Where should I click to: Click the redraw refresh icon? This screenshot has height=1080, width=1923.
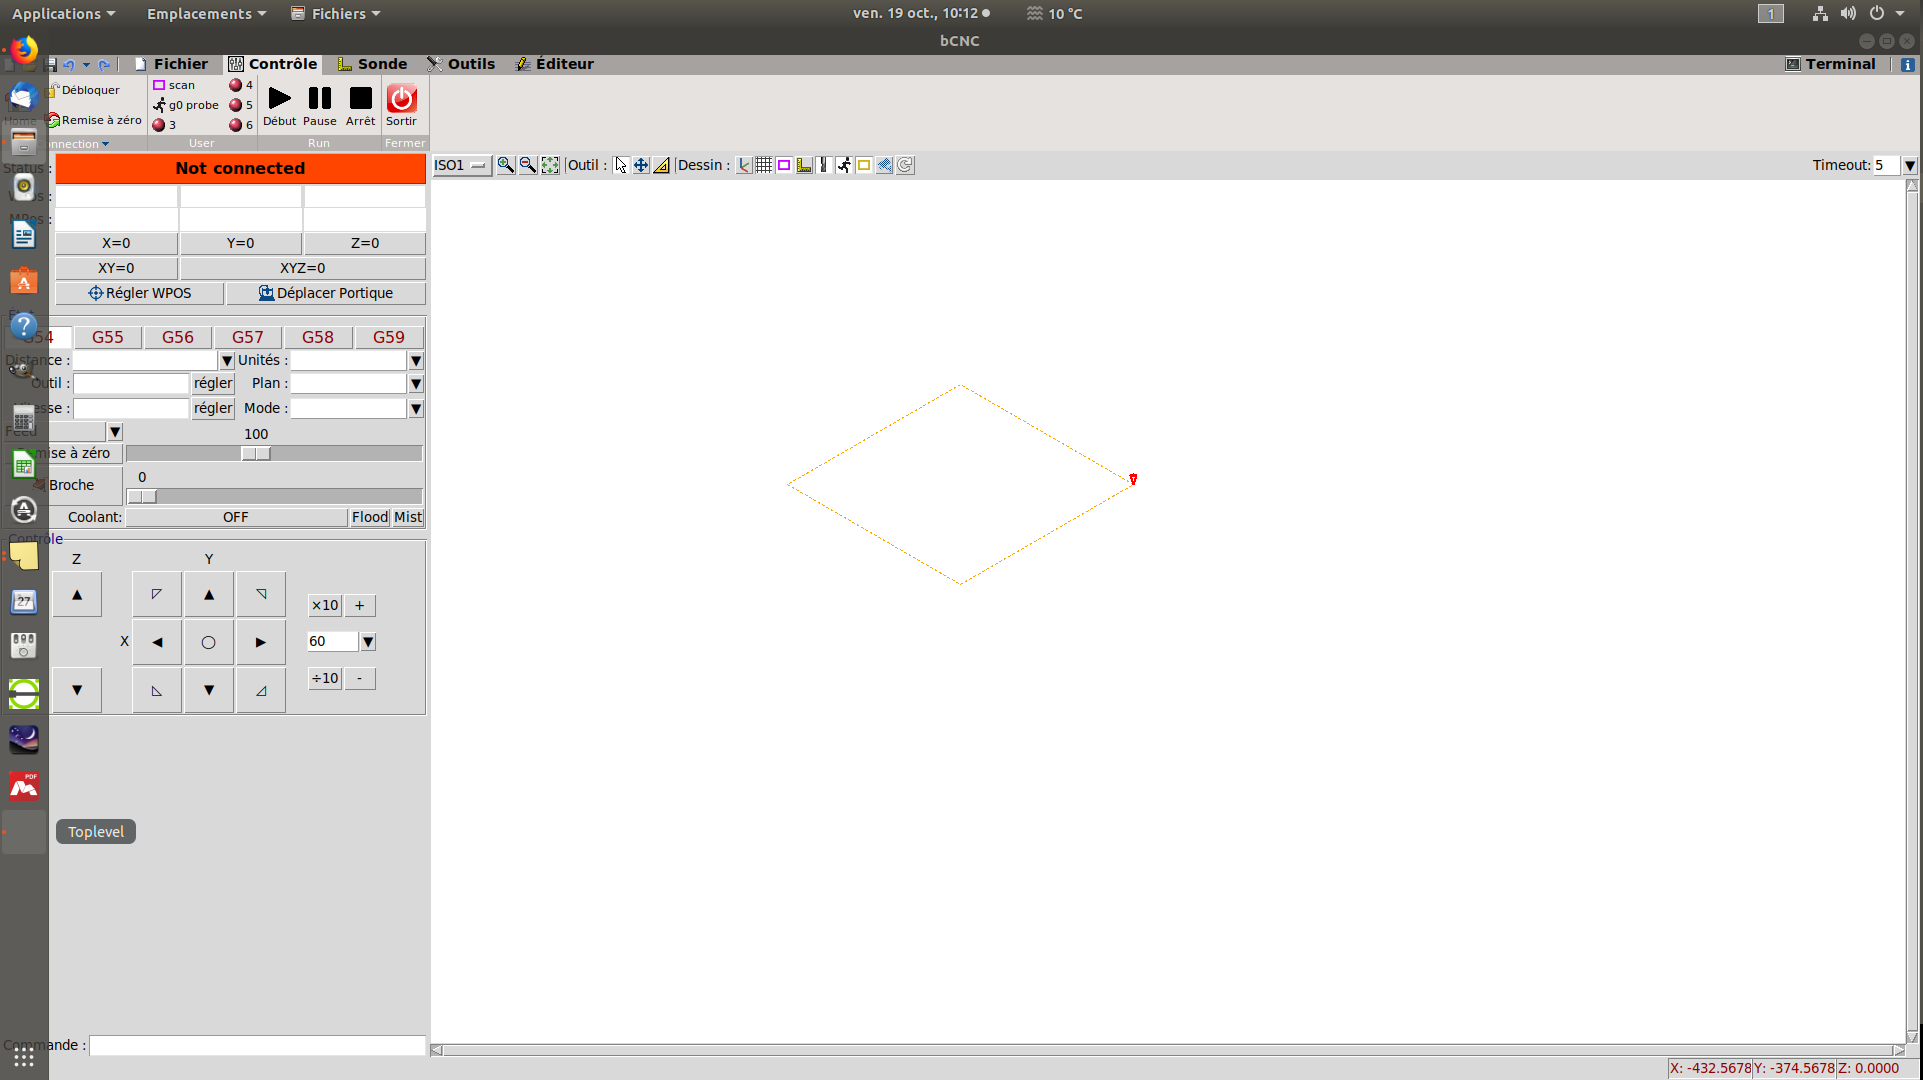coord(905,165)
